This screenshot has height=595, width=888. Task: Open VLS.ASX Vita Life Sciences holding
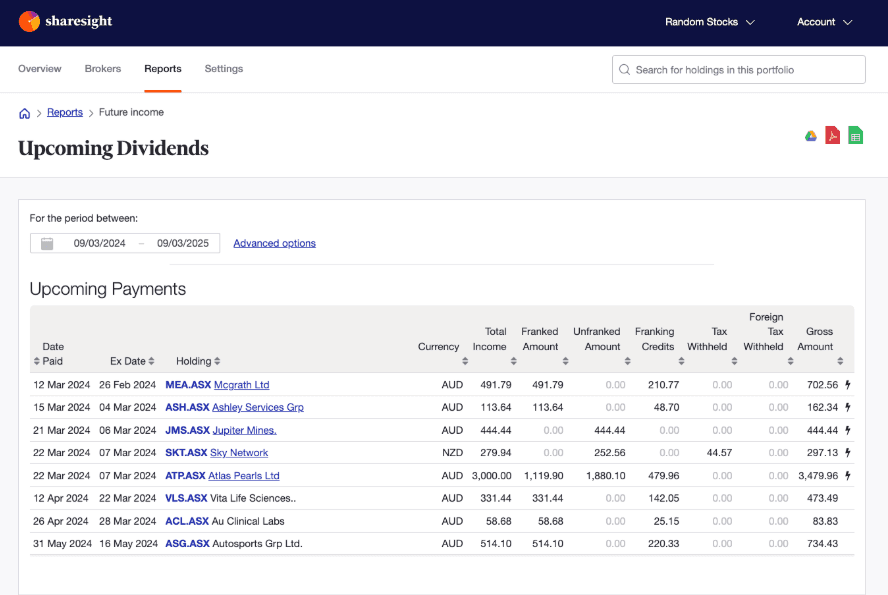click(x=230, y=498)
